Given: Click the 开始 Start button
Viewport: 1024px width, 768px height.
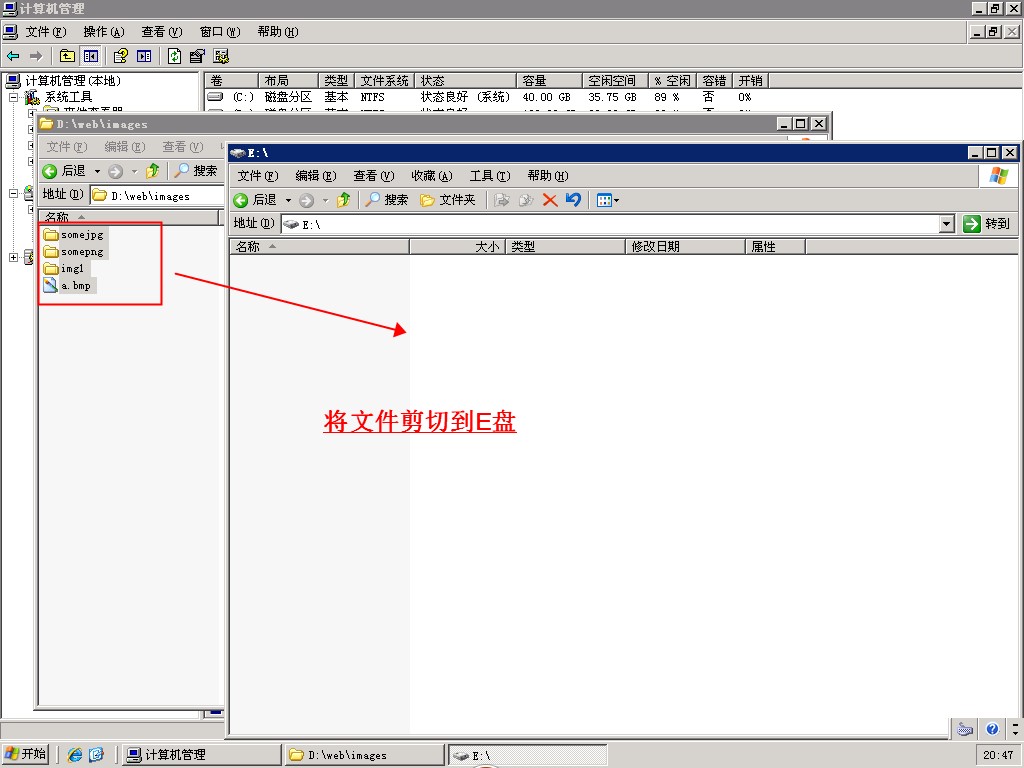Looking at the screenshot, I should coord(26,754).
